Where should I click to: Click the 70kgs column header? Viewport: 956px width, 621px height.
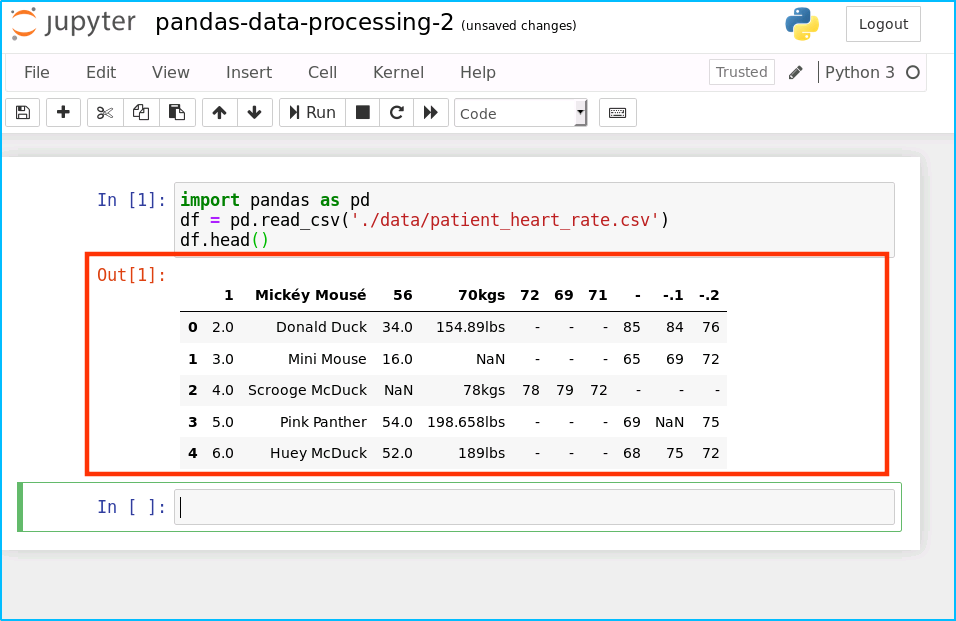pos(481,295)
